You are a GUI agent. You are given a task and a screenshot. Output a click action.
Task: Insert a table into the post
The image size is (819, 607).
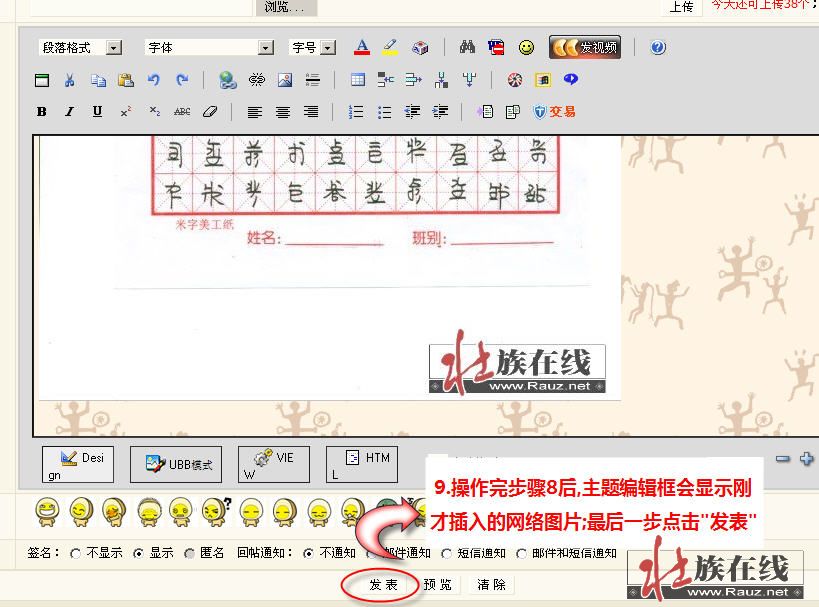pyautogui.click(x=357, y=80)
